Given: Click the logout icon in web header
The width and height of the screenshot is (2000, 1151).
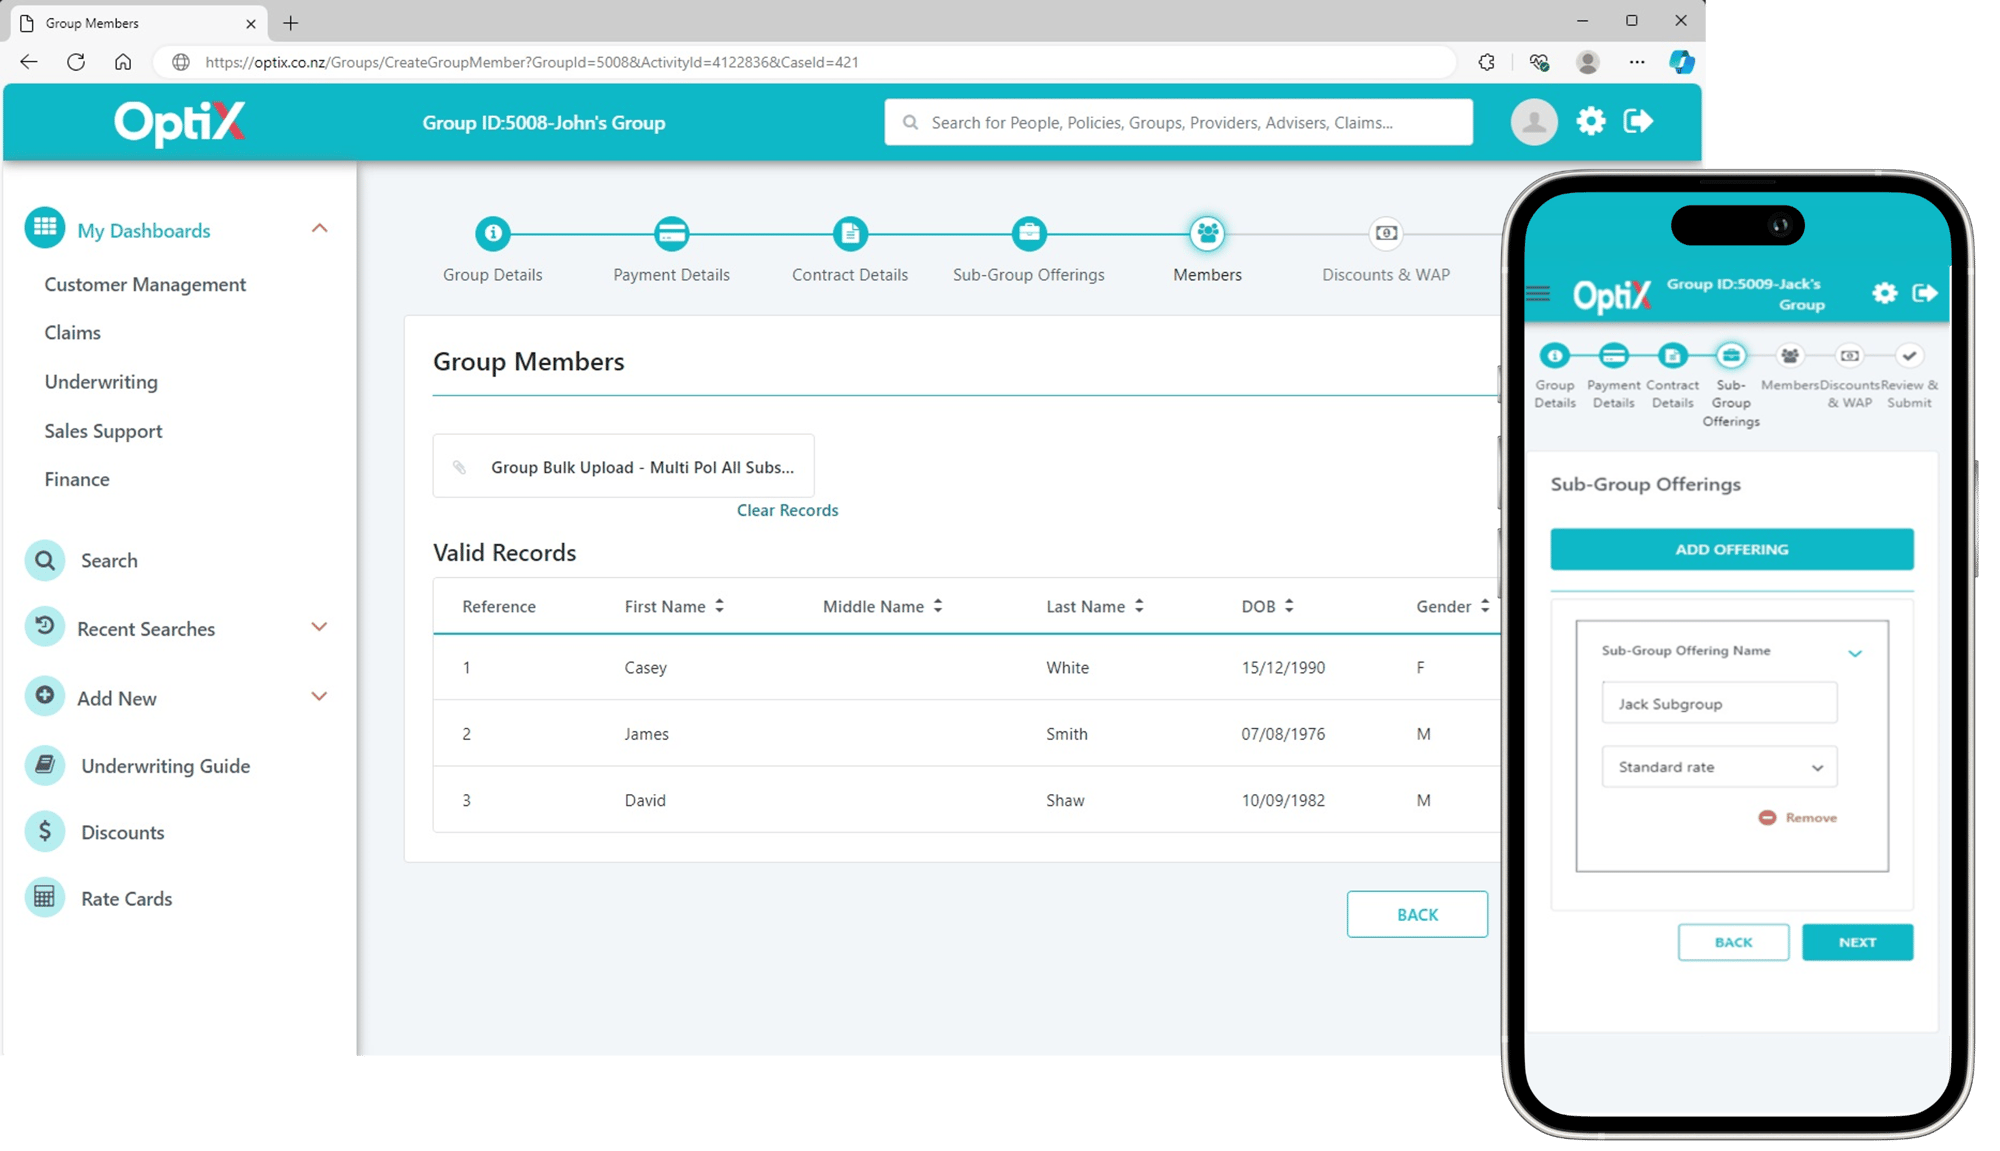Looking at the screenshot, I should tap(1638, 122).
